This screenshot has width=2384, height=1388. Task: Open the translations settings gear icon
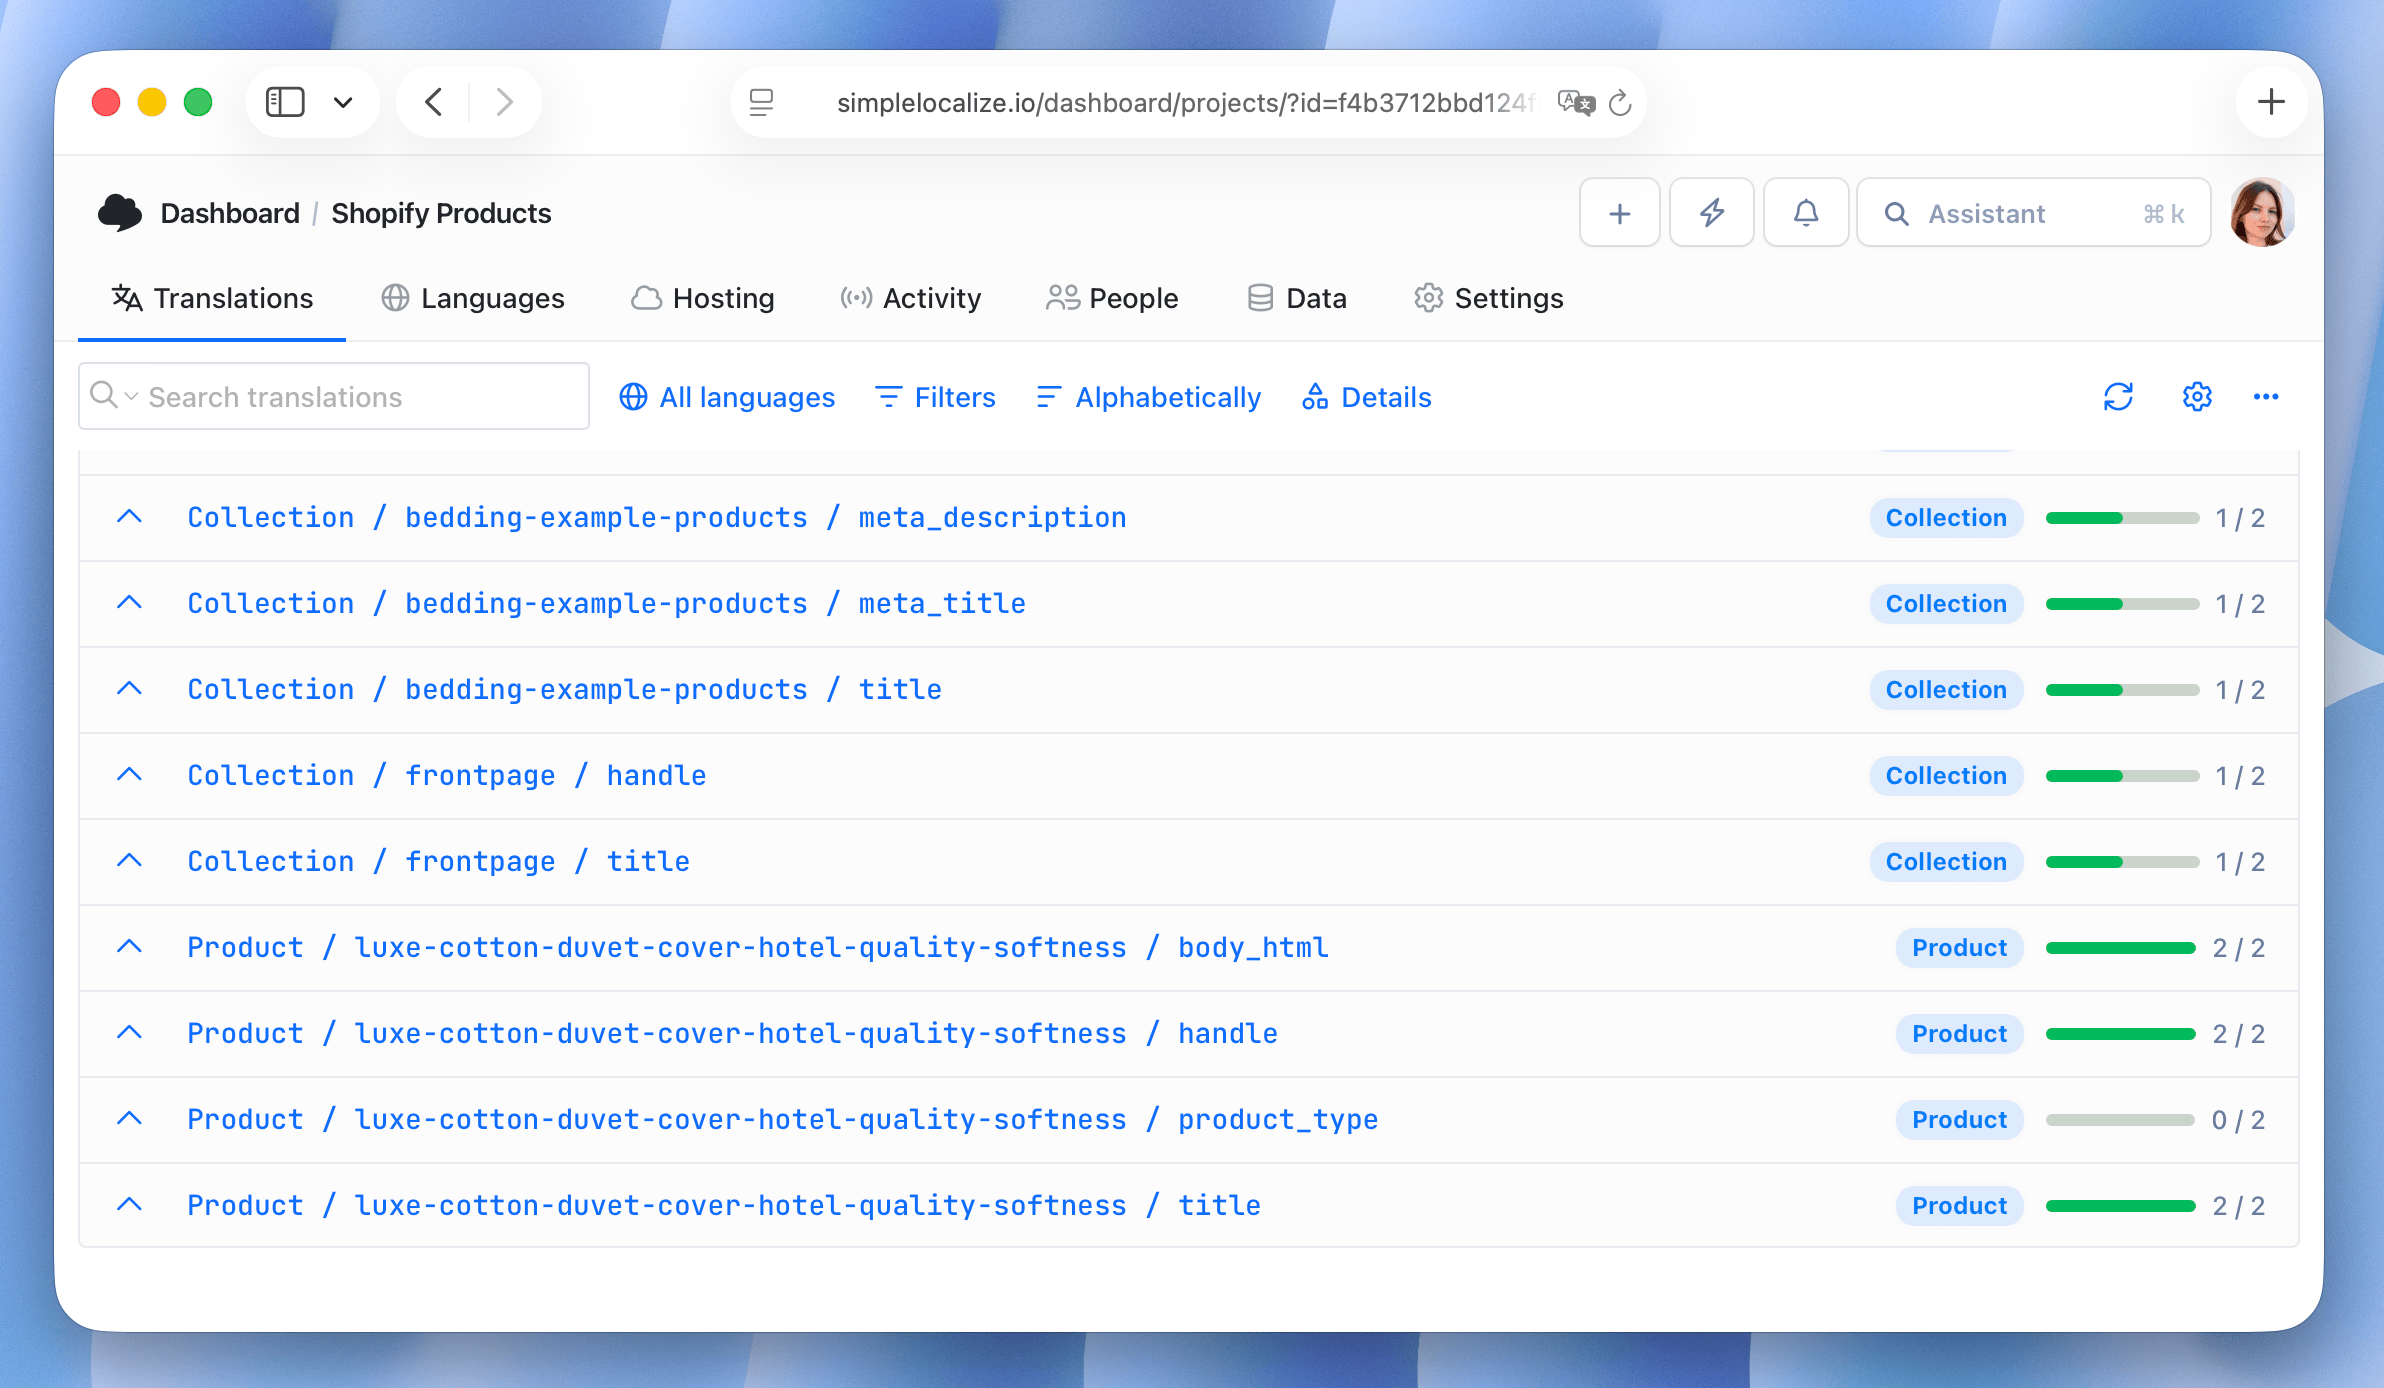click(x=2196, y=397)
